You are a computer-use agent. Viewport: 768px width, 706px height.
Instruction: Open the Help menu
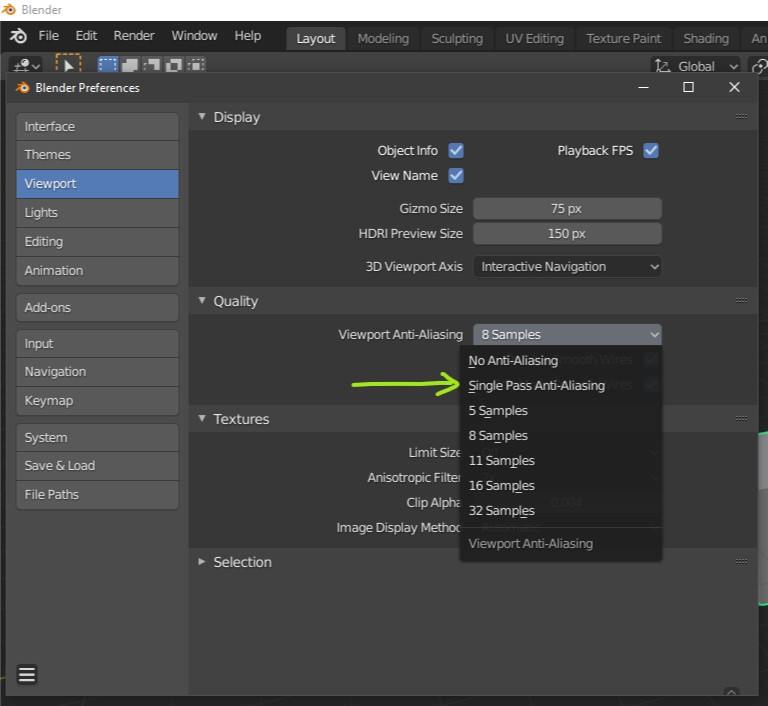click(247, 36)
